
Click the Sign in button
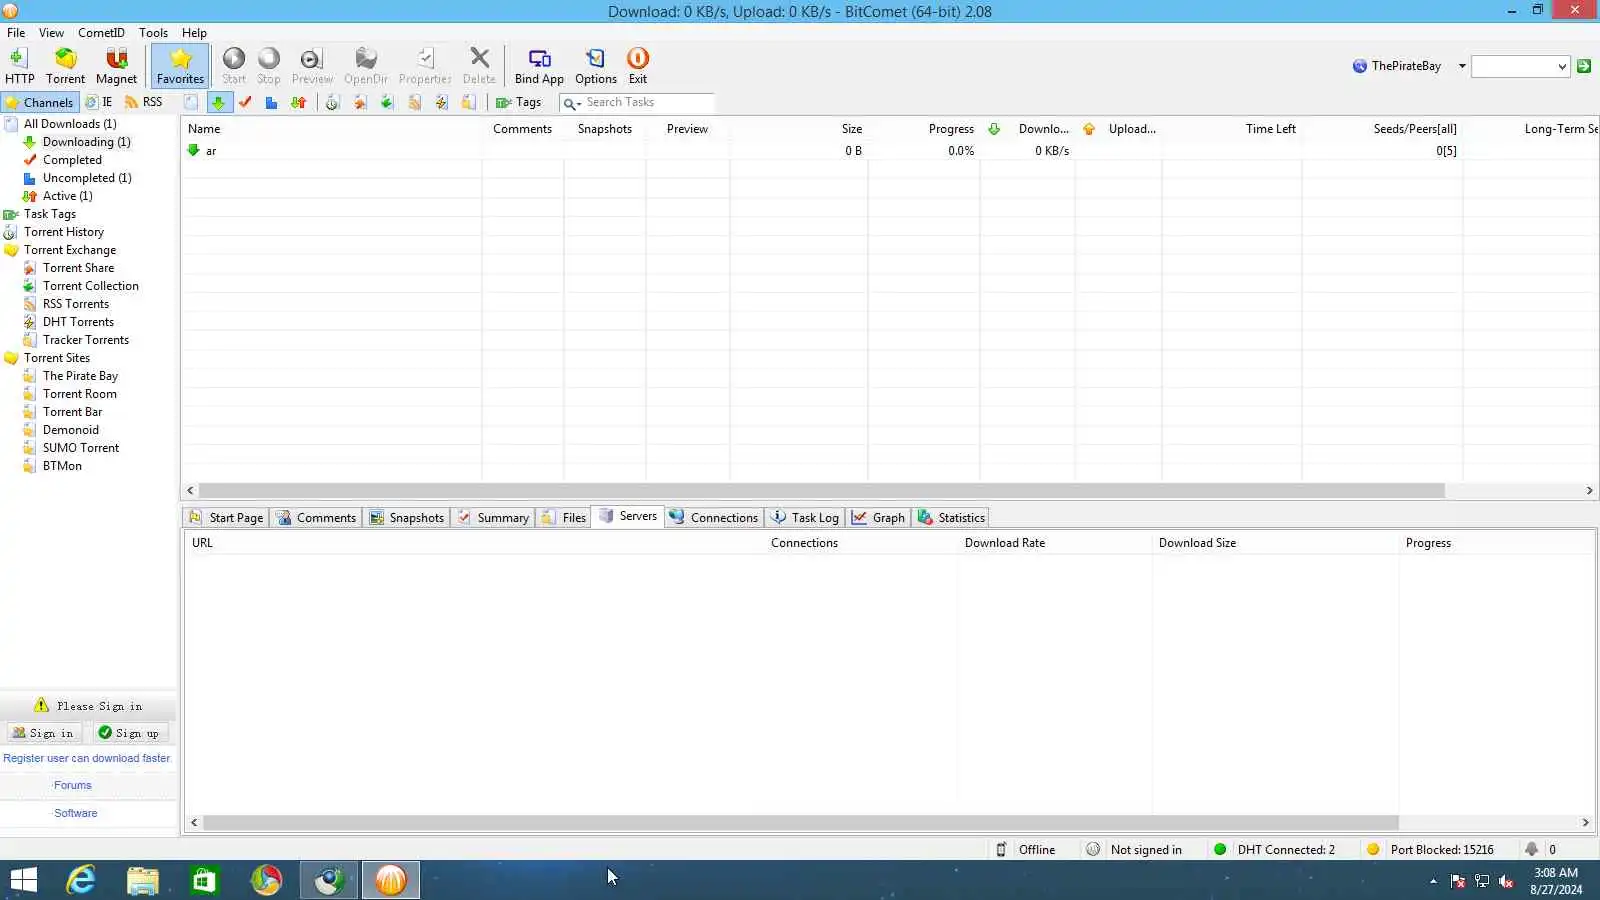pos(43,733)
